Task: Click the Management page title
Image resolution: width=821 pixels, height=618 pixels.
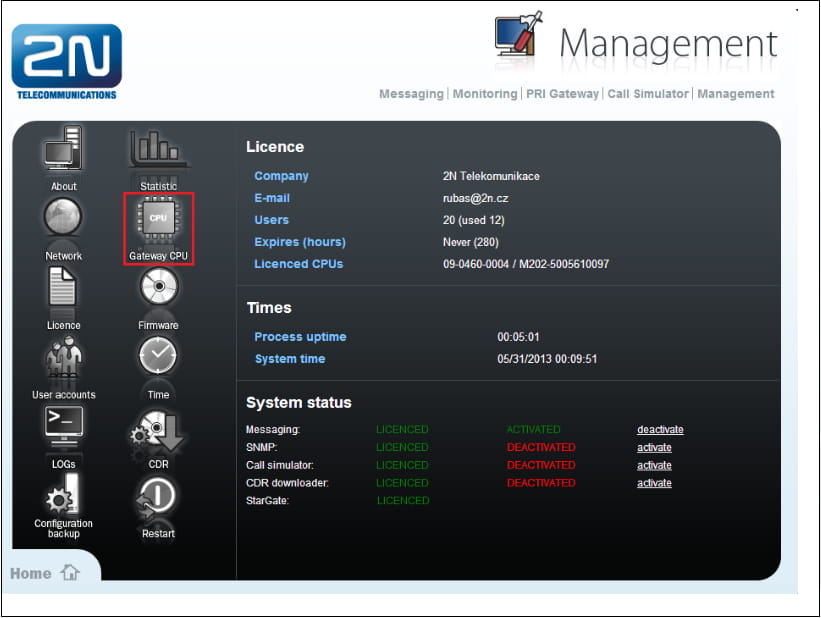Action: pos(668,44)
